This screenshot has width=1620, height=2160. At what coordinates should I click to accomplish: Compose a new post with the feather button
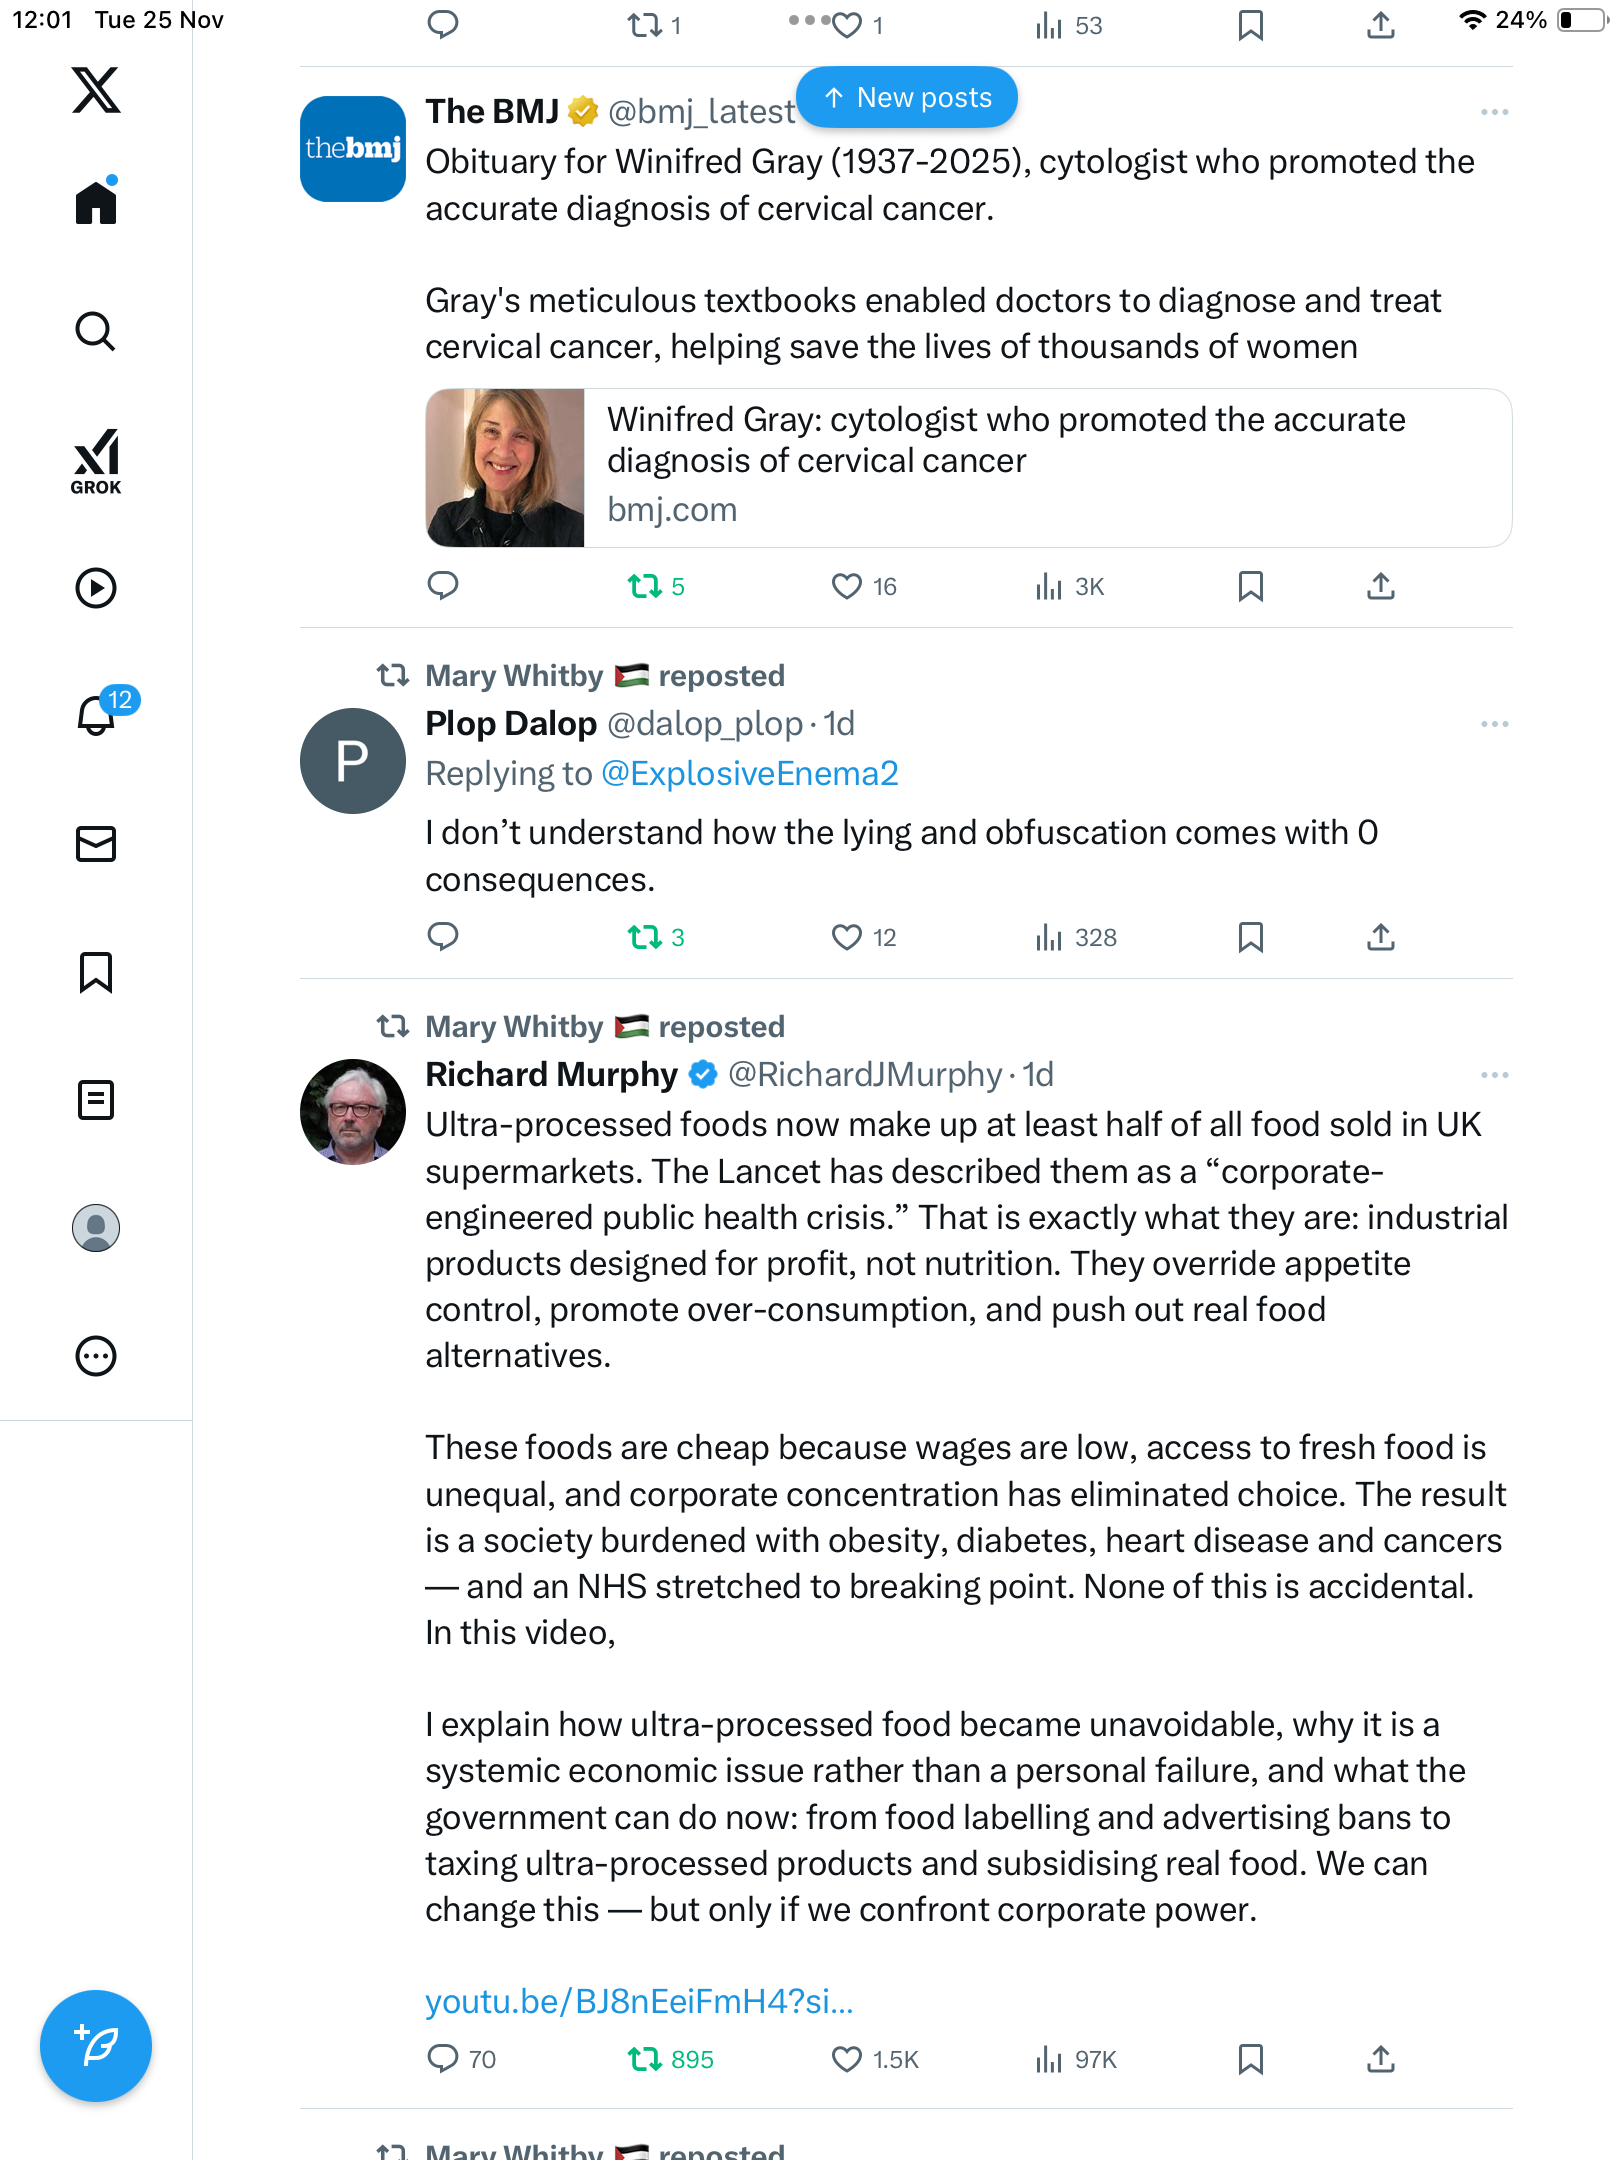tap(96, 2046)
